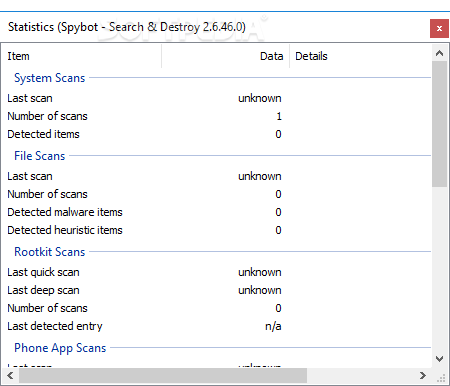
Task: Select the Detected malware items label
Action: tap(65, 212)
